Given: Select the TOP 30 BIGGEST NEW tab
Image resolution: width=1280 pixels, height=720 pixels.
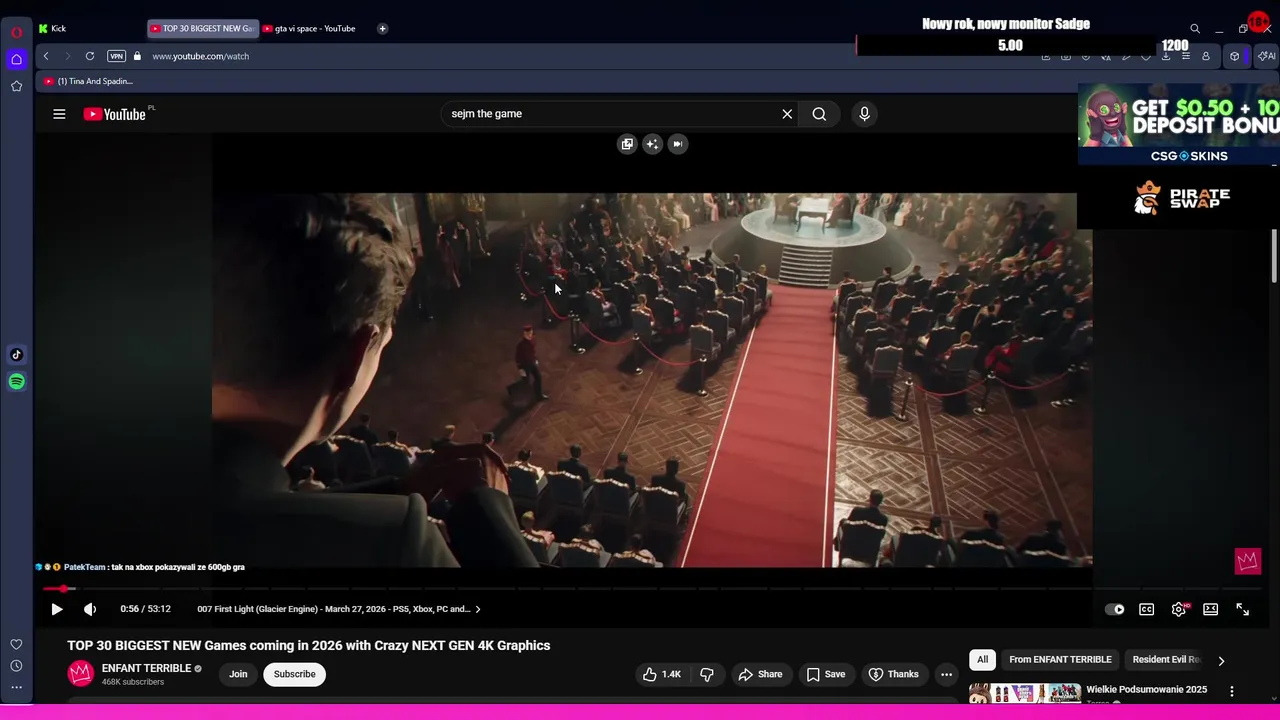Looking at the screenshot, I should tap(201, 28).
